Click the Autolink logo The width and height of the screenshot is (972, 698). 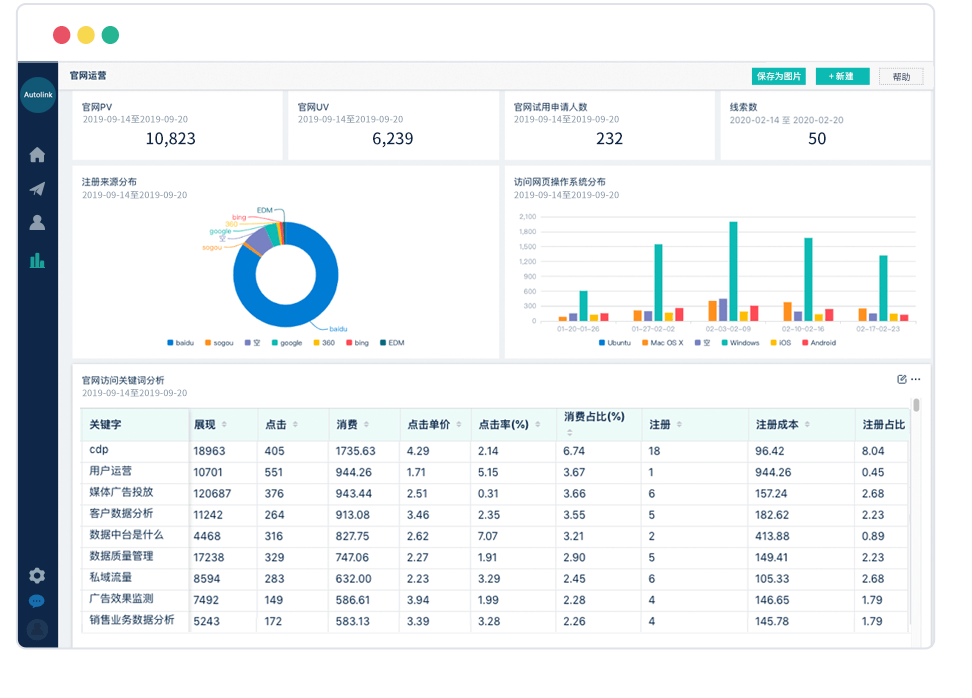(x=38, y=95)
